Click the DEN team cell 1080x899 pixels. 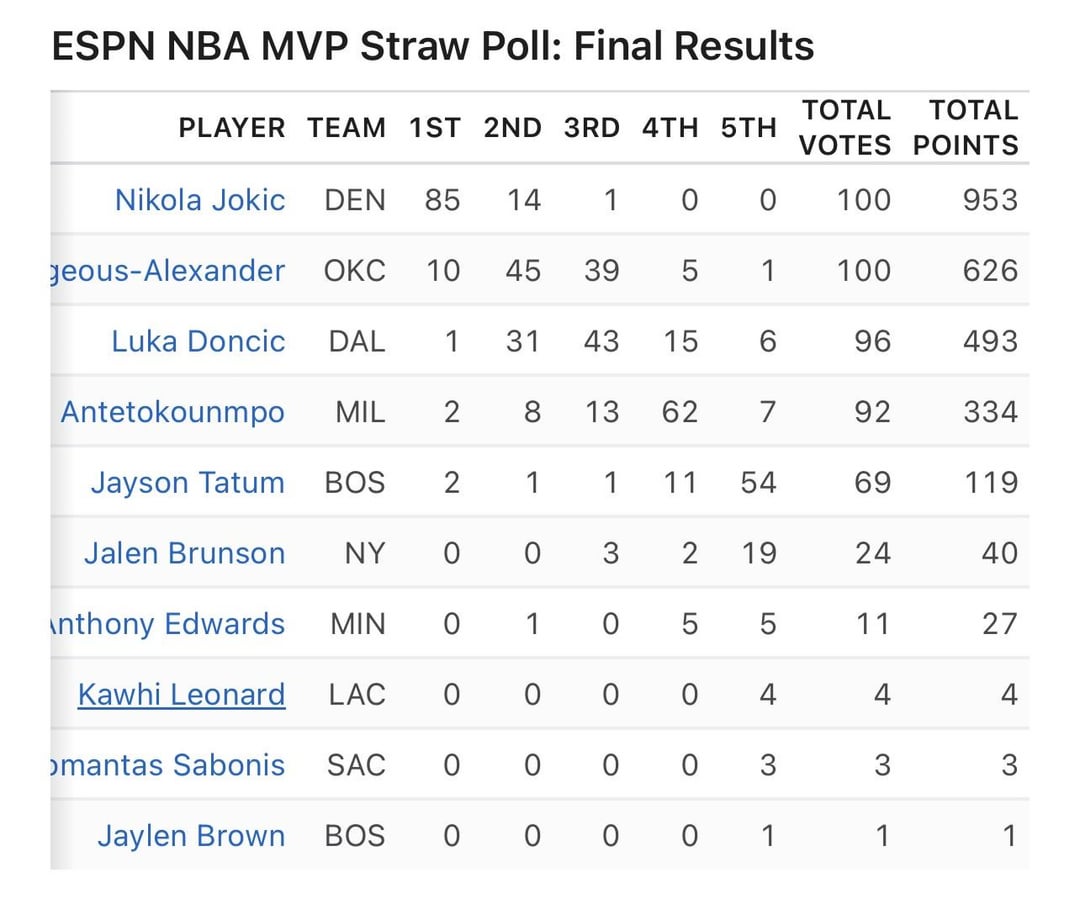click(x=355, y=200)
